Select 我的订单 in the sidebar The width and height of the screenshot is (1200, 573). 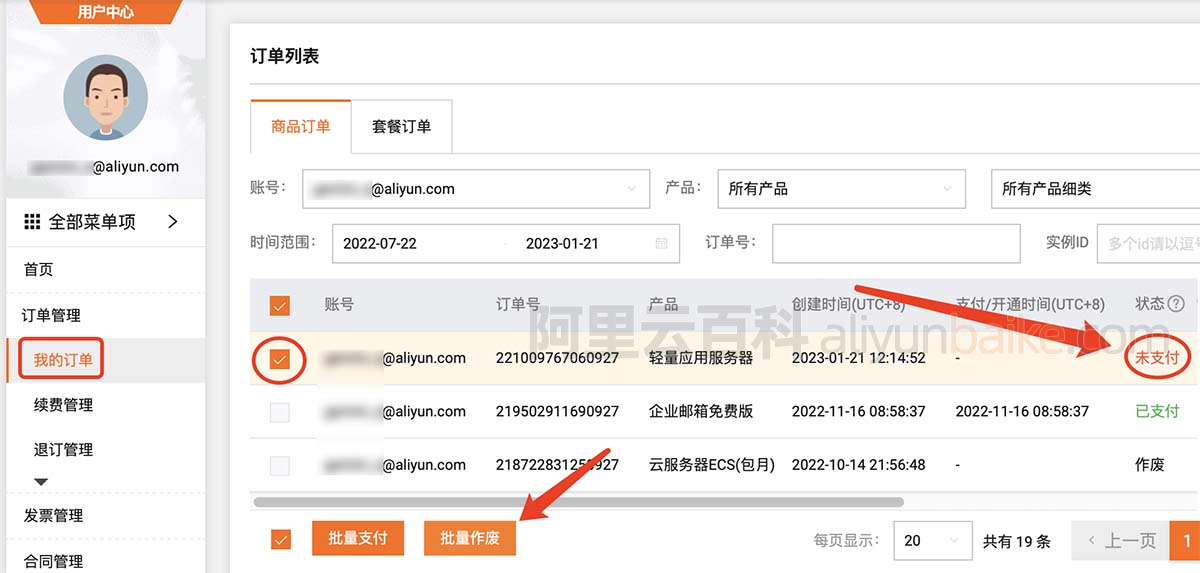pos(63,359)
